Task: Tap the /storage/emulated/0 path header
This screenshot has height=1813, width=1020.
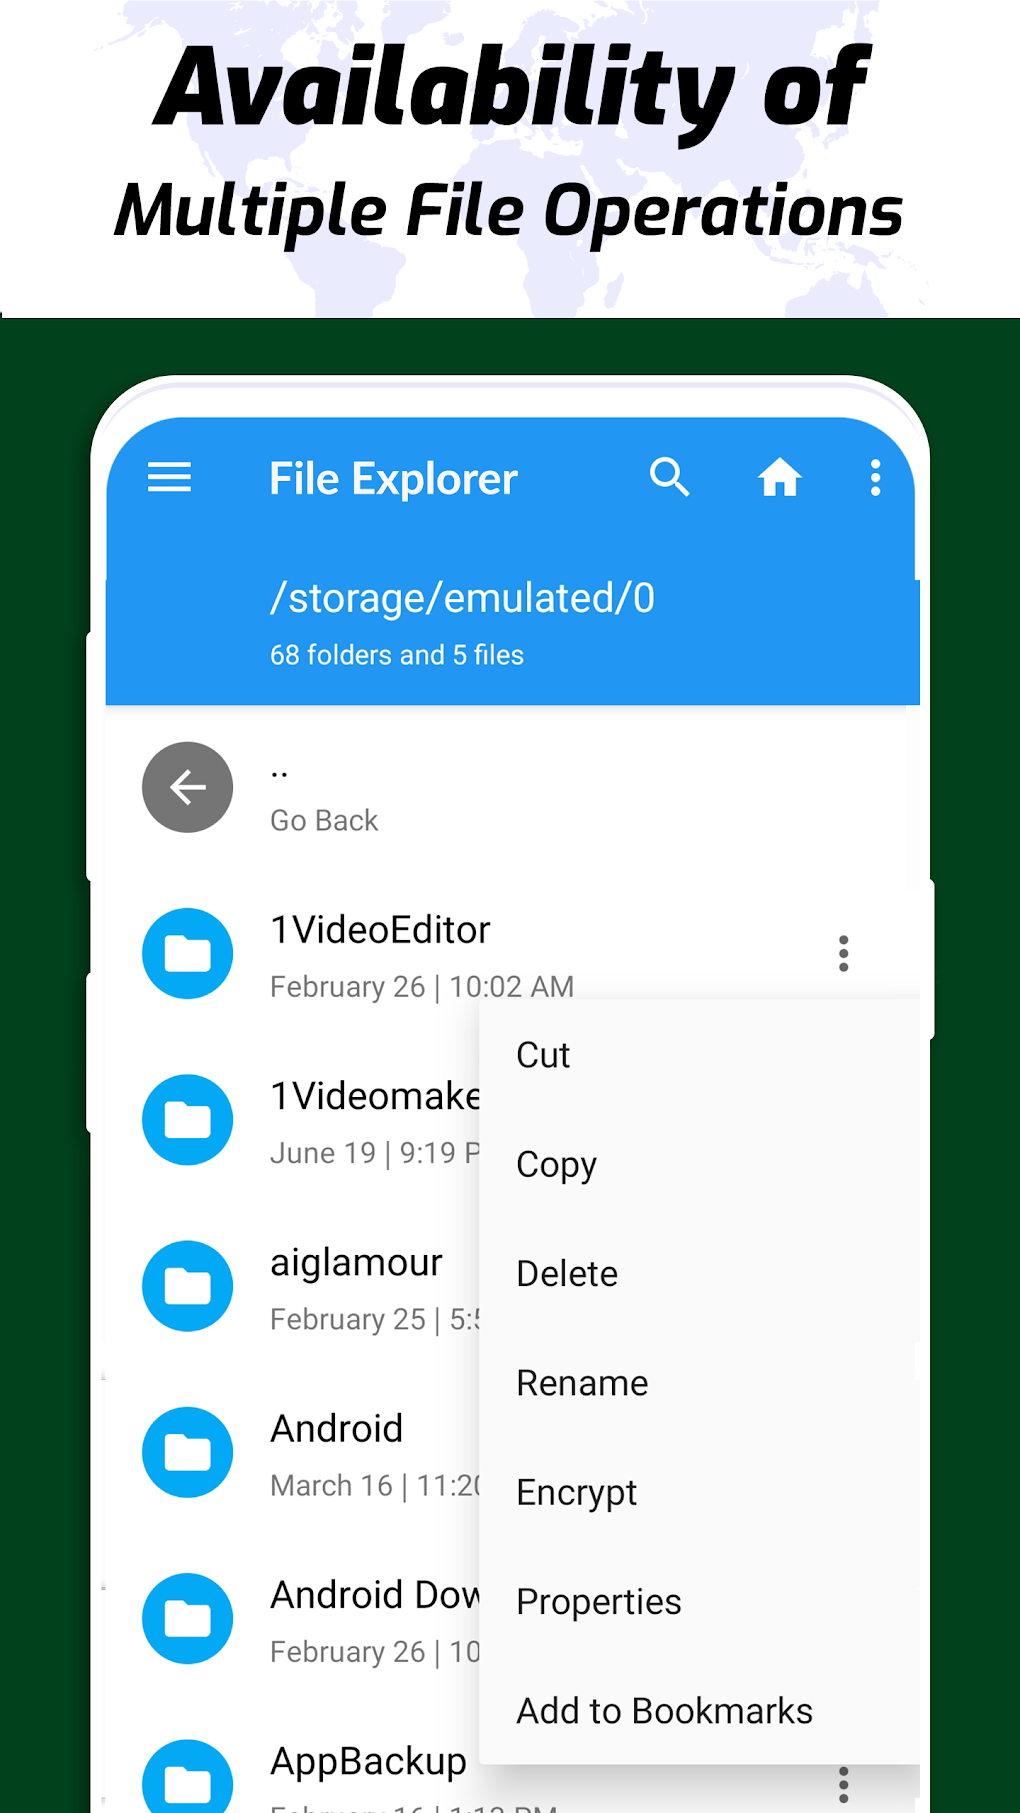Action: click(462, 598)
